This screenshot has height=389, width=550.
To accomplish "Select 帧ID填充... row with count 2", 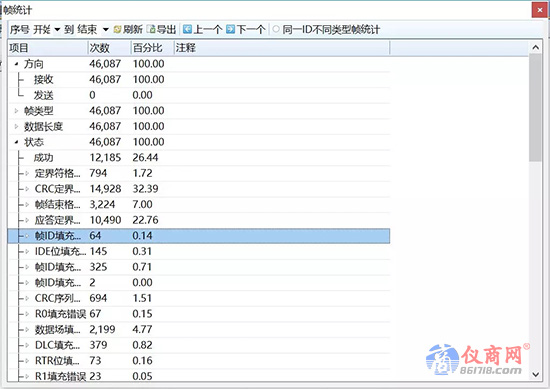I will point(199,283).
